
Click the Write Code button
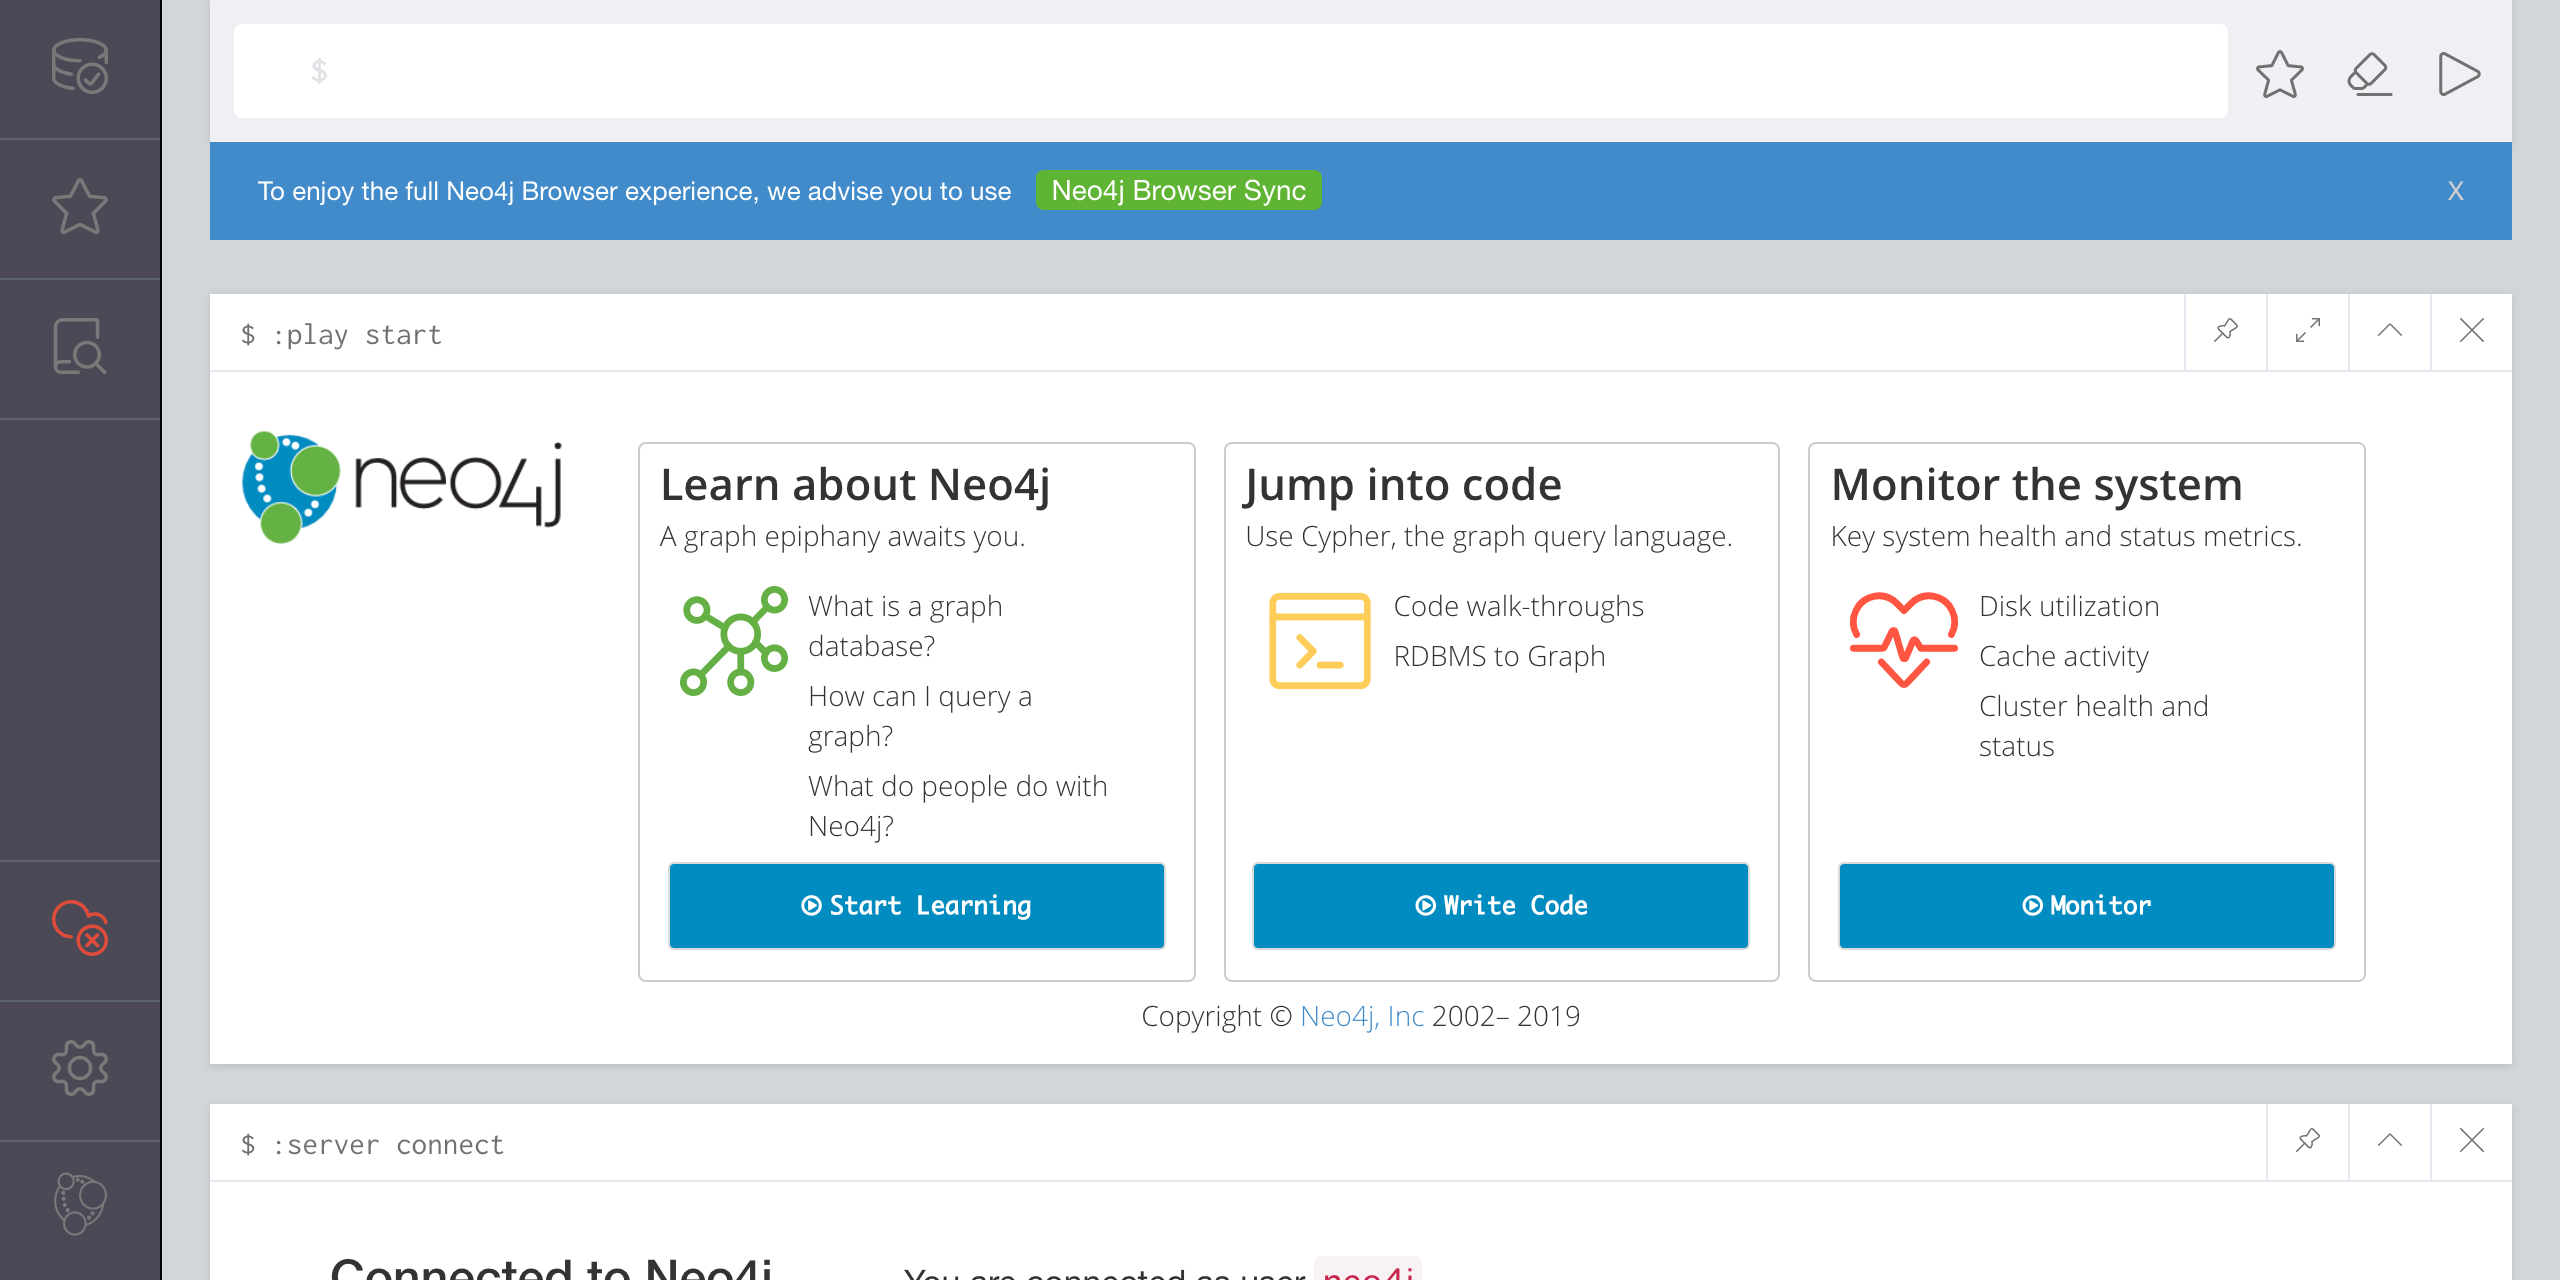[1500, 906]
